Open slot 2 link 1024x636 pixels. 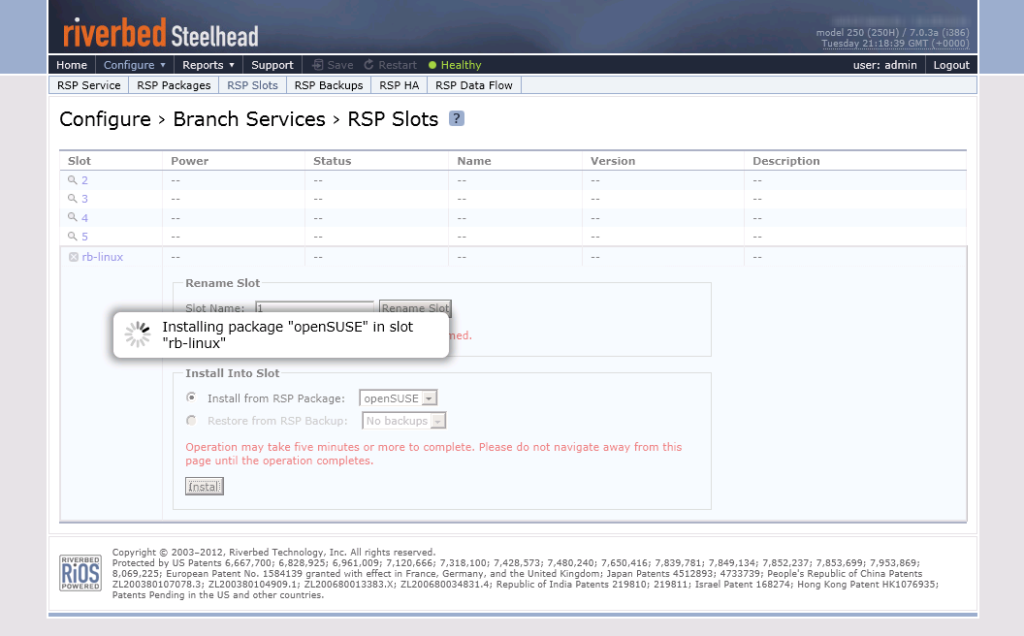click(85, 180)
